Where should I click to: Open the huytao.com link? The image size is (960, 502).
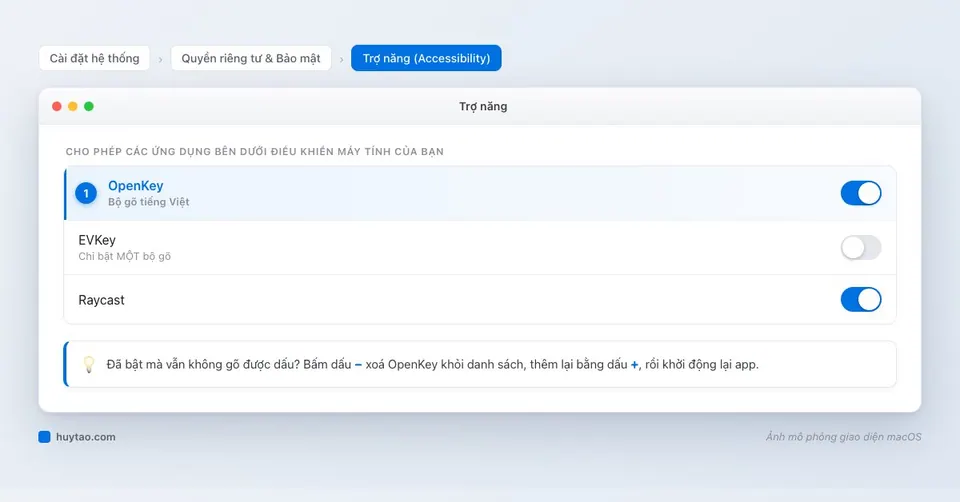pyautogui.click(x=86, y=437)
